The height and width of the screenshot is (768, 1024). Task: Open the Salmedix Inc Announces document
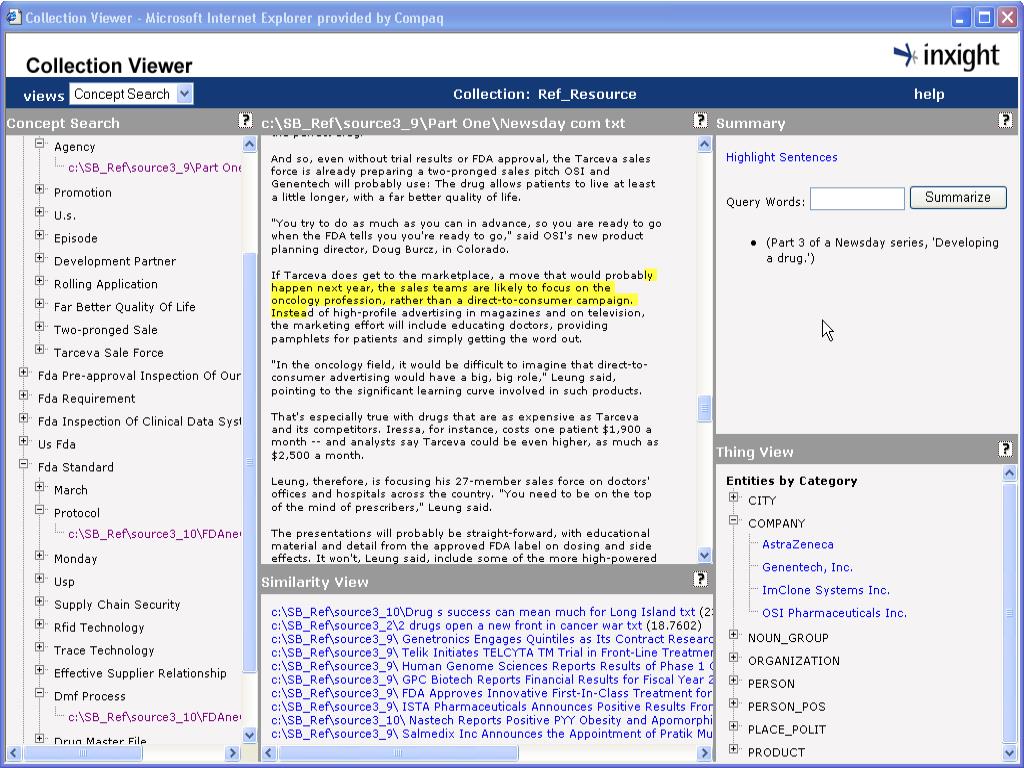pos(491,734)
